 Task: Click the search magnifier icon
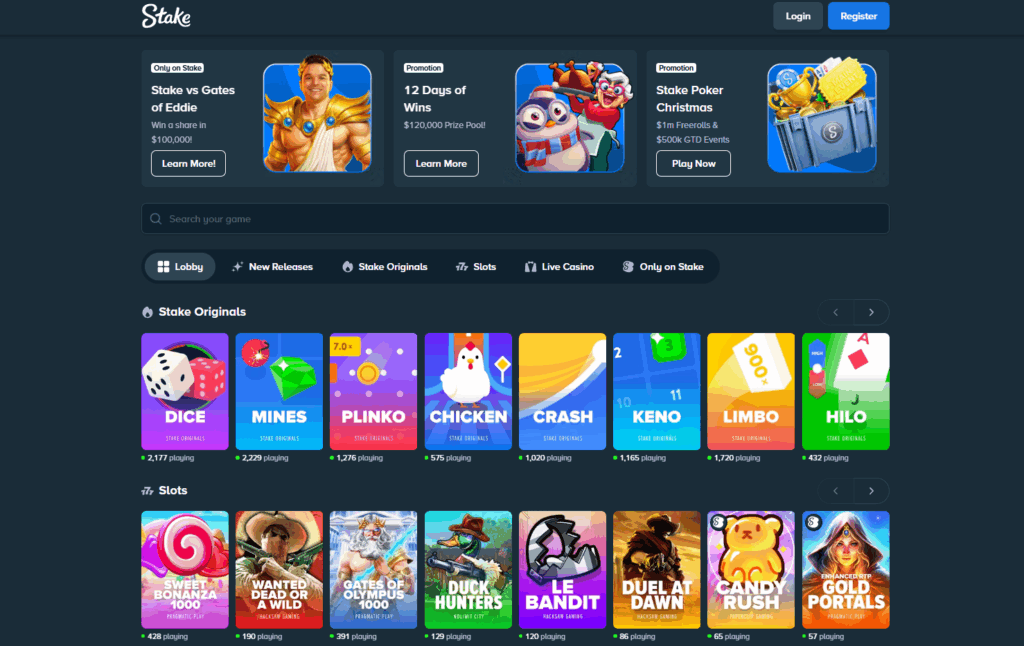155,219
